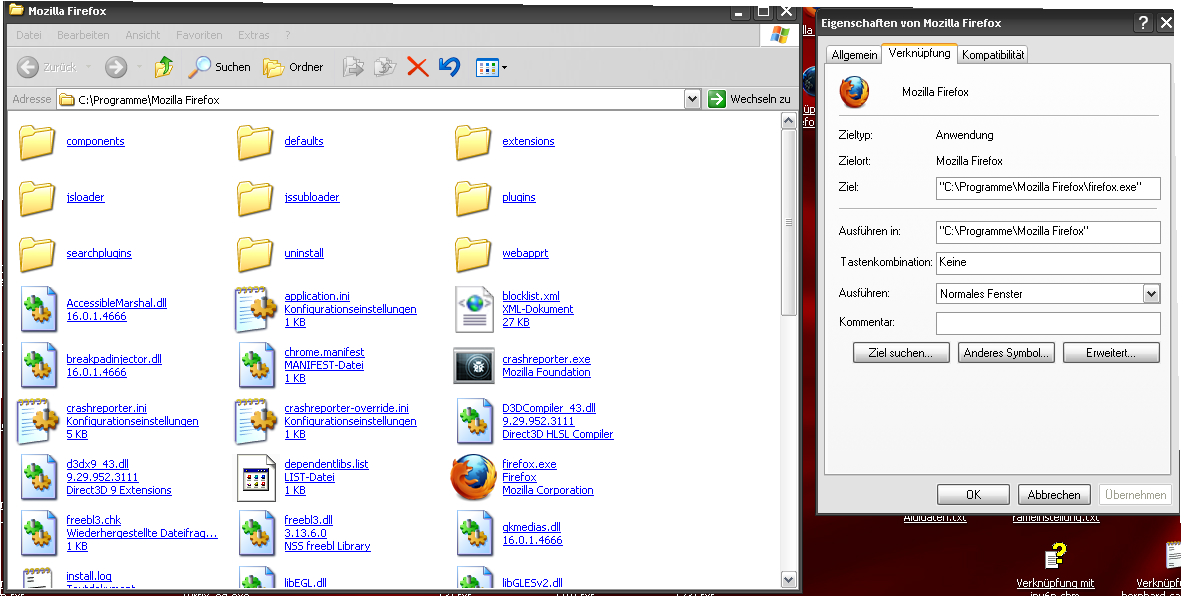Click the Anderes Symbol button

pos(1006,353)
